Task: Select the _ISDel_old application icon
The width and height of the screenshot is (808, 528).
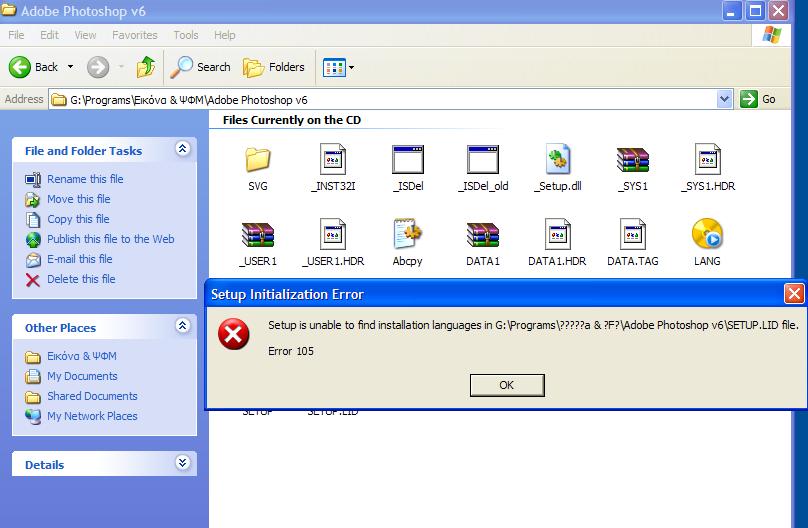Action: (x=483, y=160)
